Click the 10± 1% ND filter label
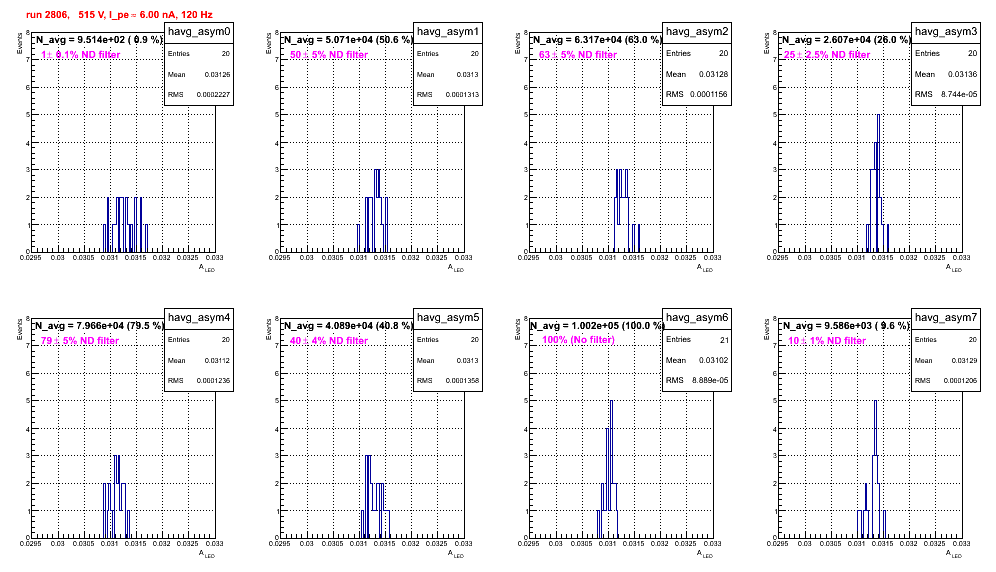This screenshot has height=572, width=996. (827, 341)
